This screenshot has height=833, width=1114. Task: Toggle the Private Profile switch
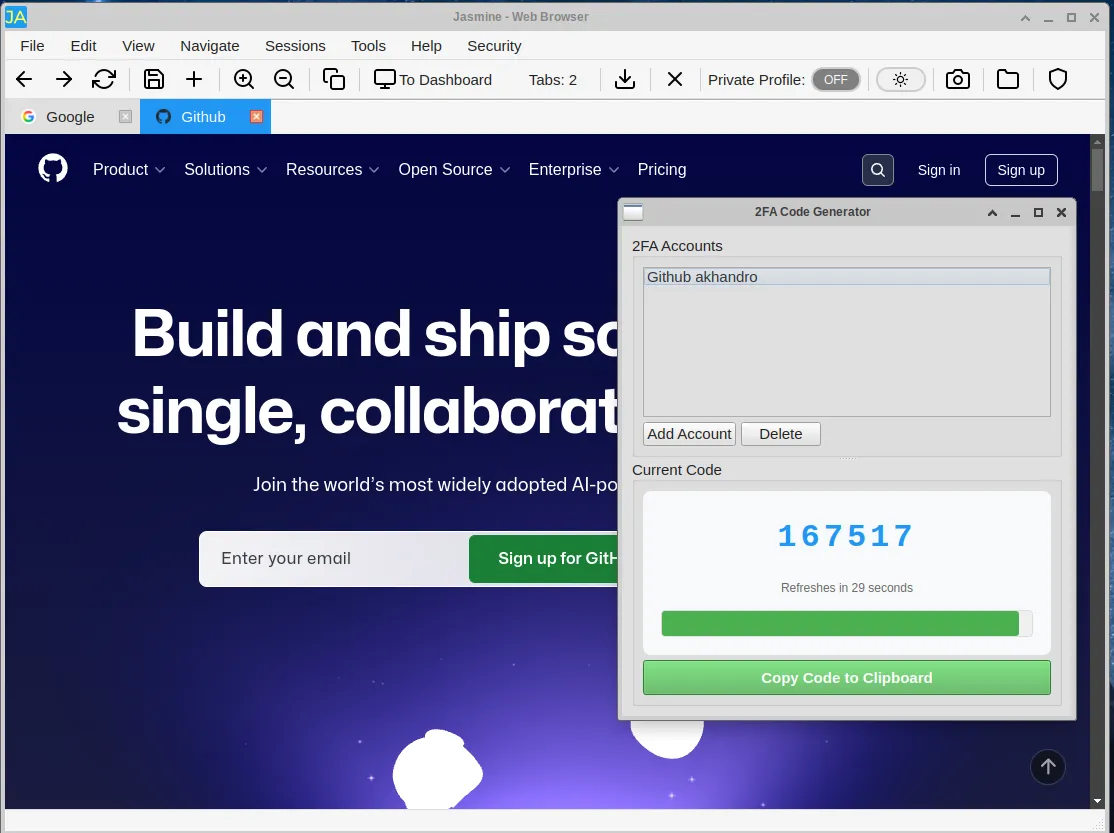[835, 80]
